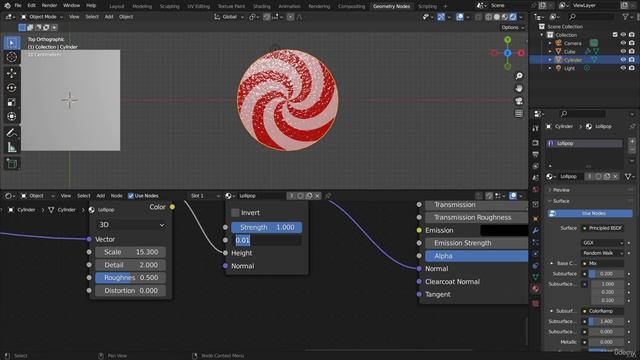Screen dimensions: 640x360
Task: Click the red X axis gizmo handle
Action: pyautogui.click(x=521, y=53)
